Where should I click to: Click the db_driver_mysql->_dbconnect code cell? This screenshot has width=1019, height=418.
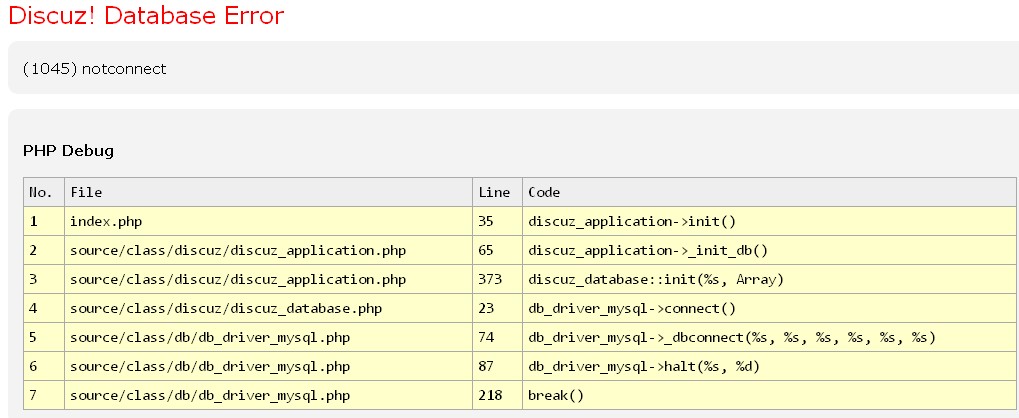732,337
